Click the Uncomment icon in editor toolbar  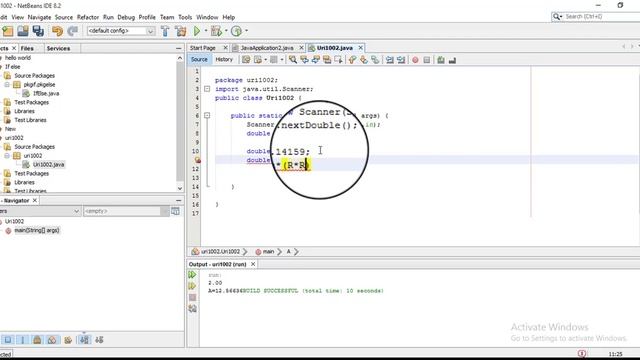(x=452, y=60)
